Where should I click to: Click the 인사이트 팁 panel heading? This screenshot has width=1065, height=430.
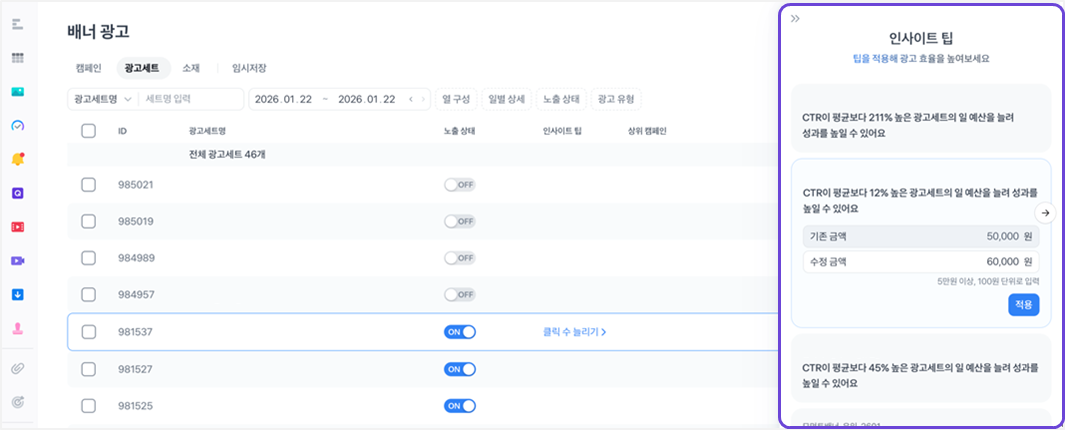[x=920, y=38]
